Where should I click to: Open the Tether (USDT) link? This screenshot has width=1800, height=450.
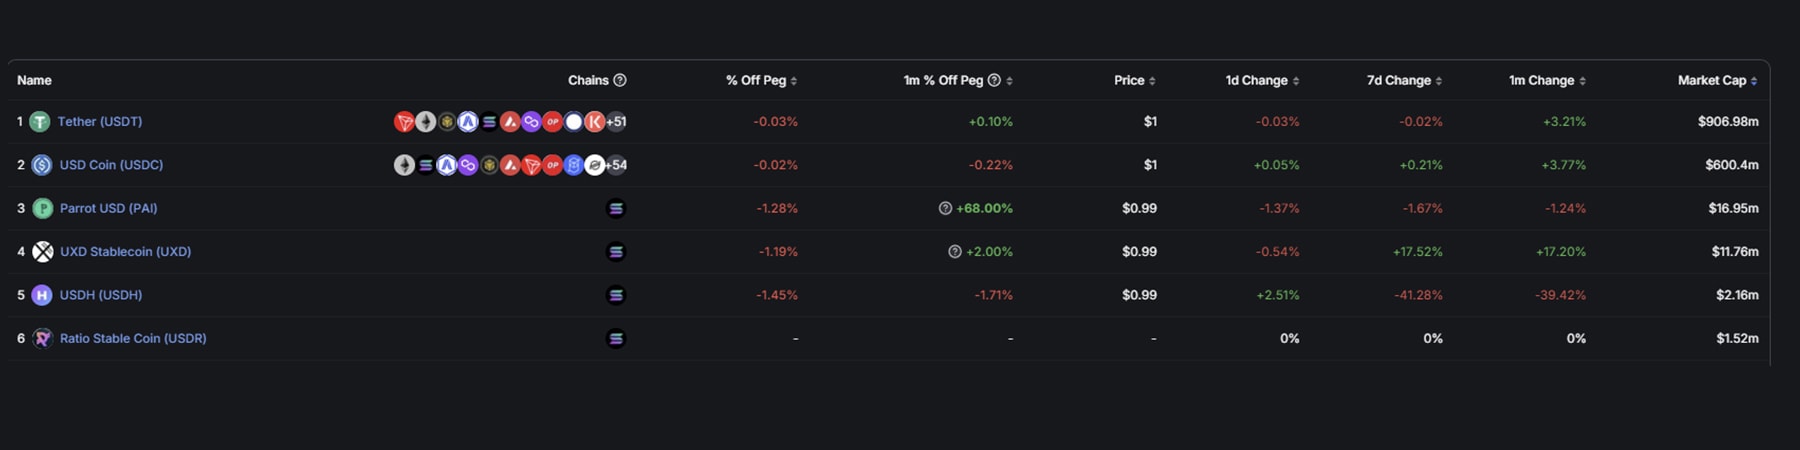100,121
